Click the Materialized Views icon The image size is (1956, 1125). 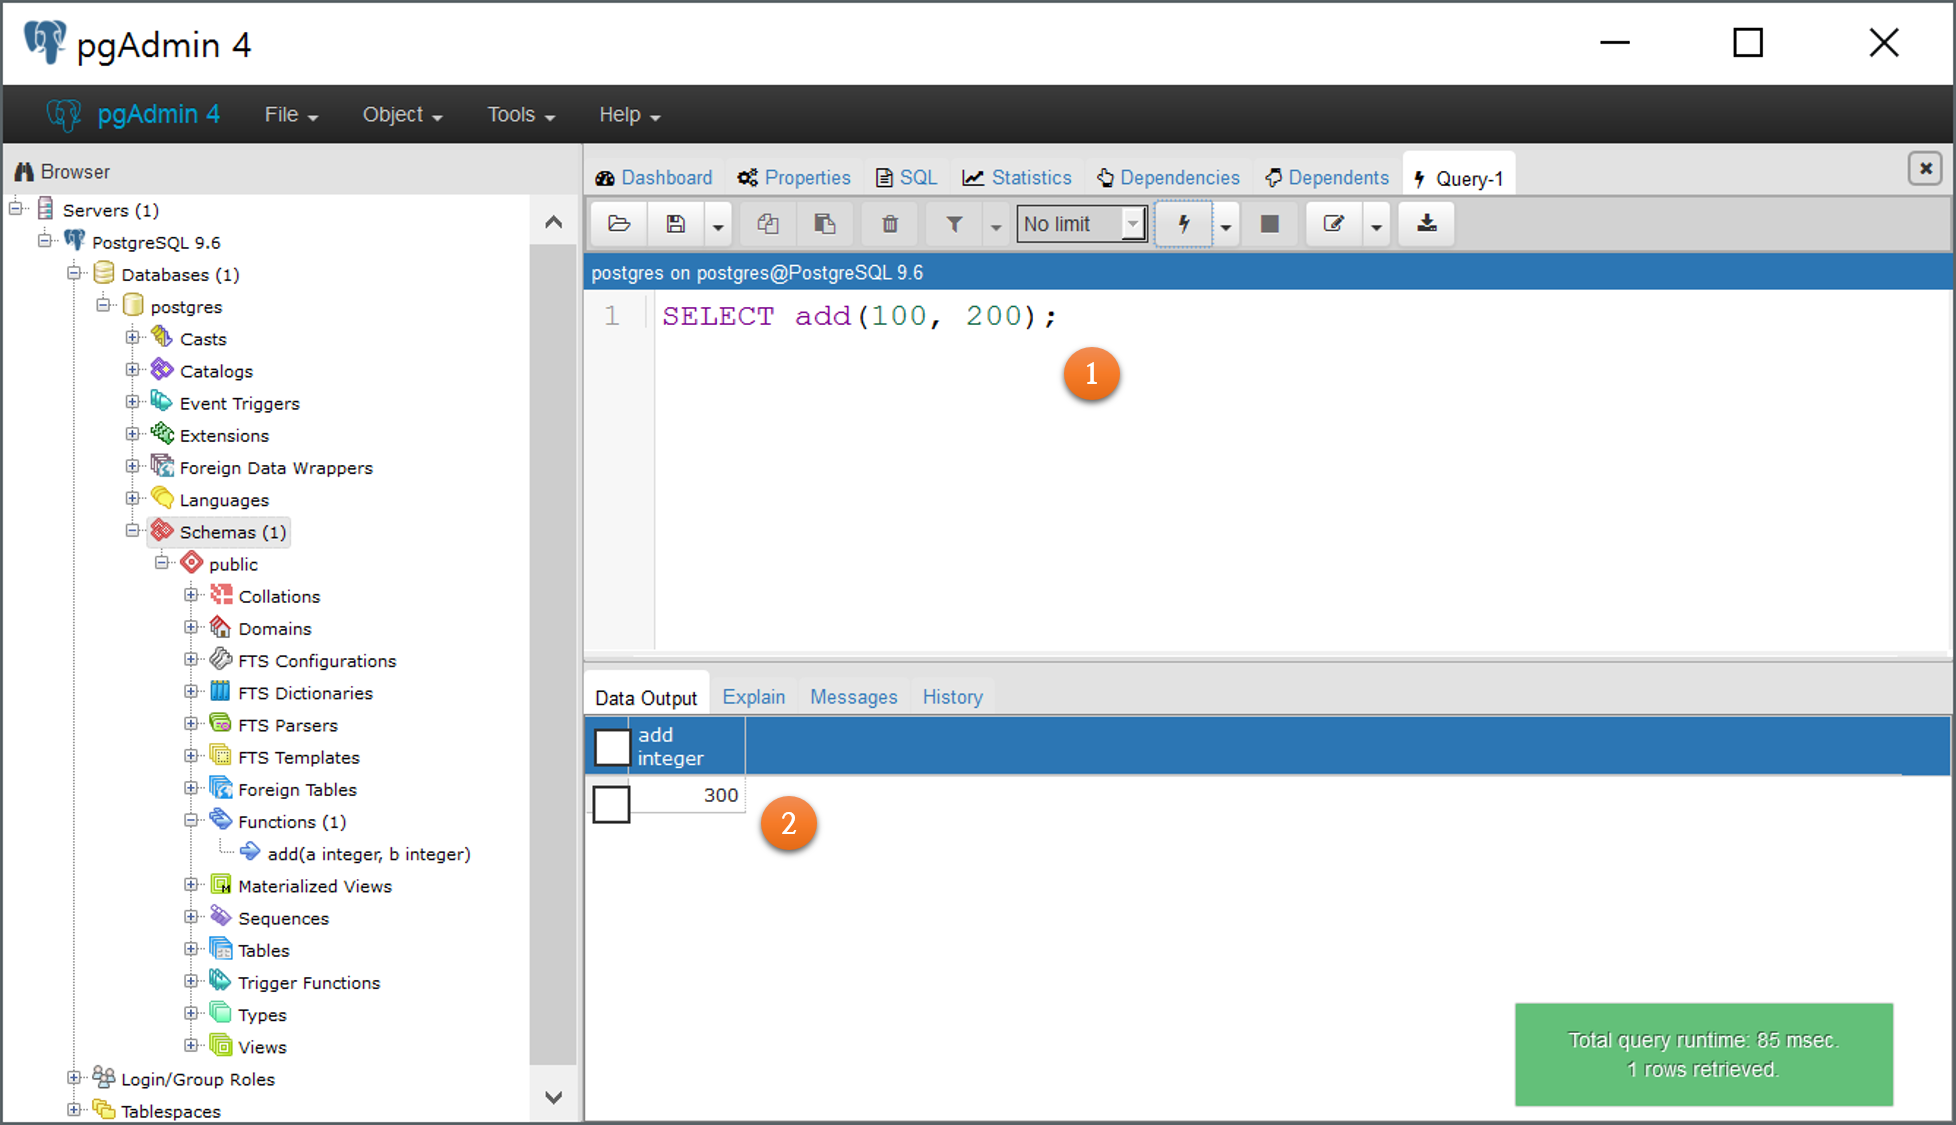[221, 885]
